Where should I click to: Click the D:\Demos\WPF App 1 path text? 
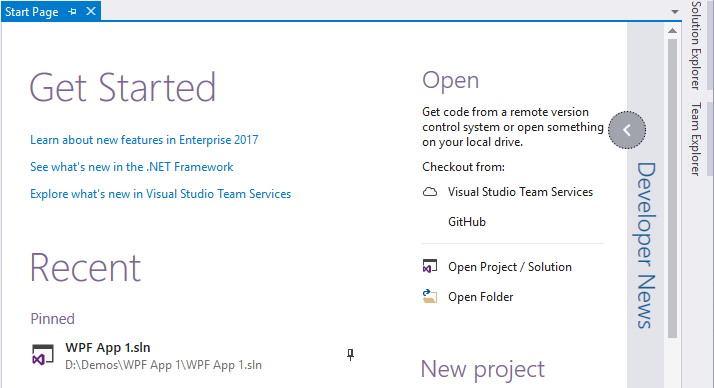(x=163, y=365)
